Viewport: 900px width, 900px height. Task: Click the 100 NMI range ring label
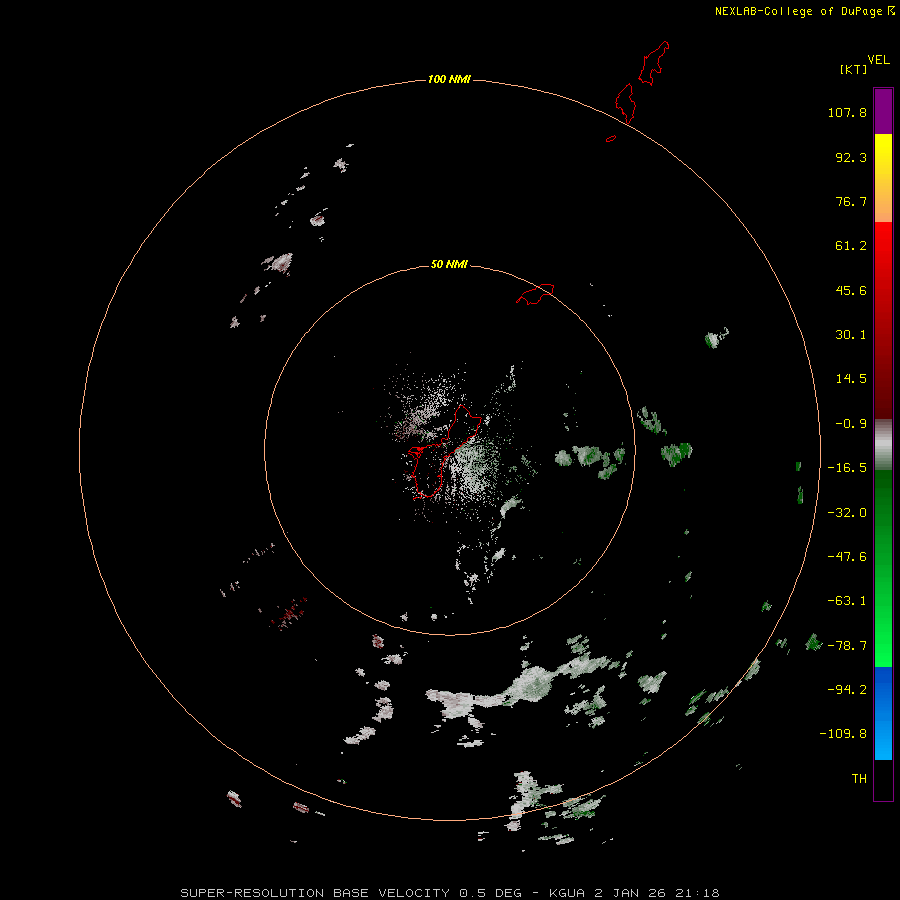(x=449, y=79)
